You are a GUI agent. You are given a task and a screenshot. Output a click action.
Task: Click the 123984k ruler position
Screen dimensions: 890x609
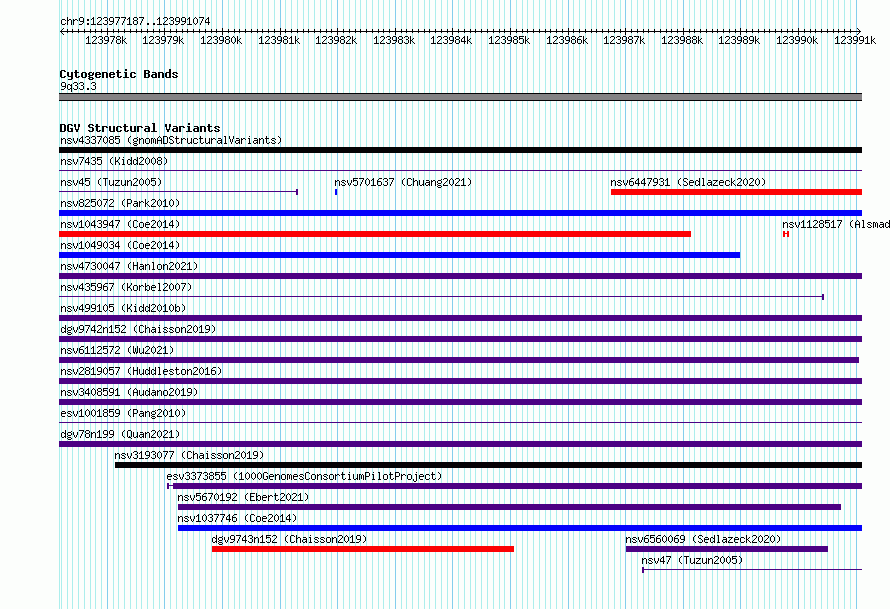451,40
